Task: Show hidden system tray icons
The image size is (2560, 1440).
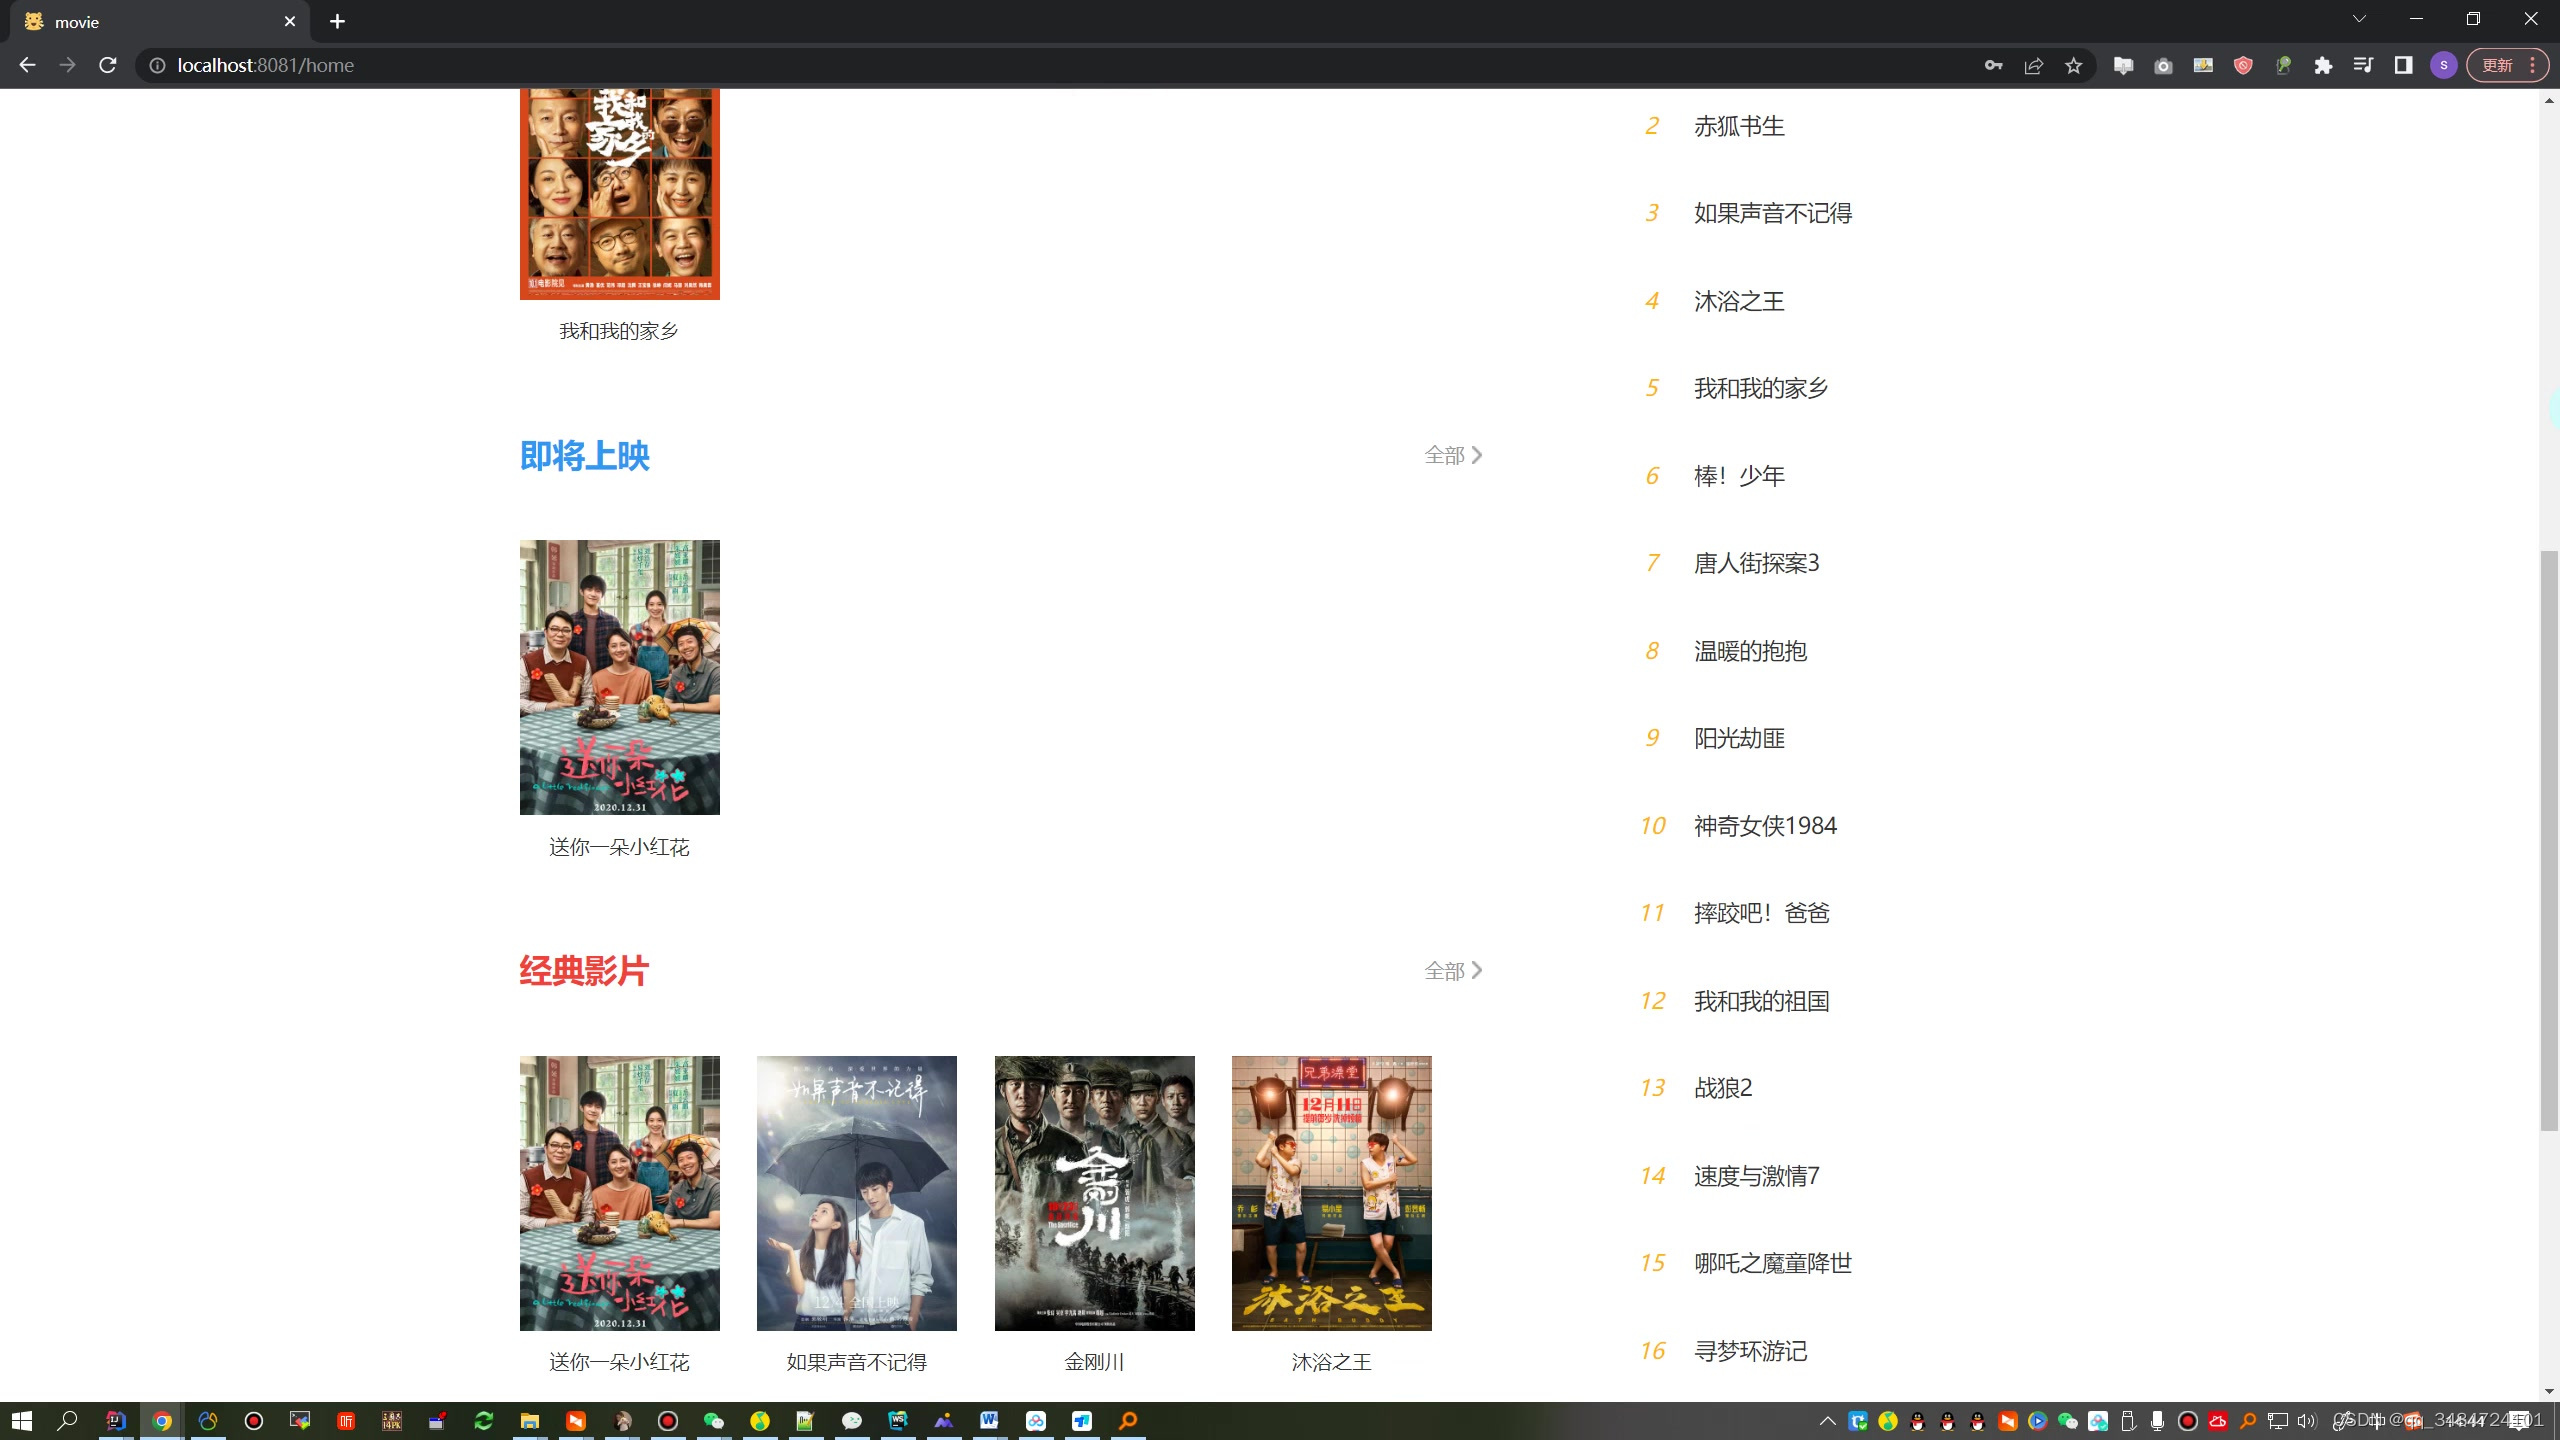Action: (1827, 1421)
